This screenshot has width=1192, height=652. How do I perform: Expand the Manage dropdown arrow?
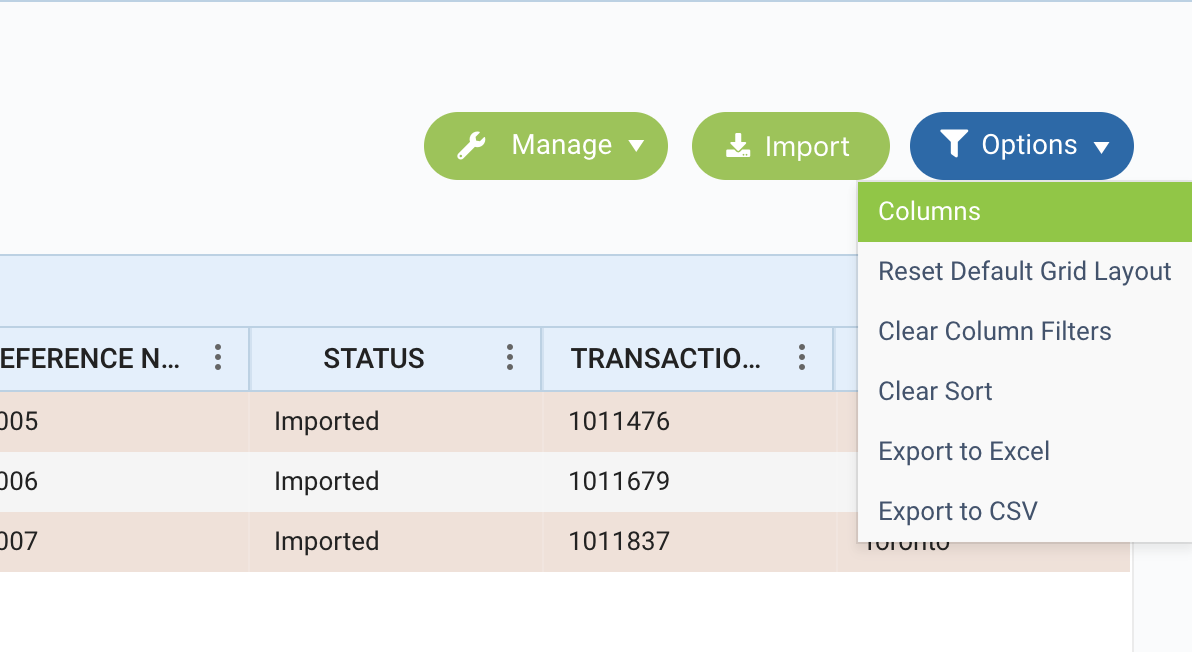click(636, 146)
